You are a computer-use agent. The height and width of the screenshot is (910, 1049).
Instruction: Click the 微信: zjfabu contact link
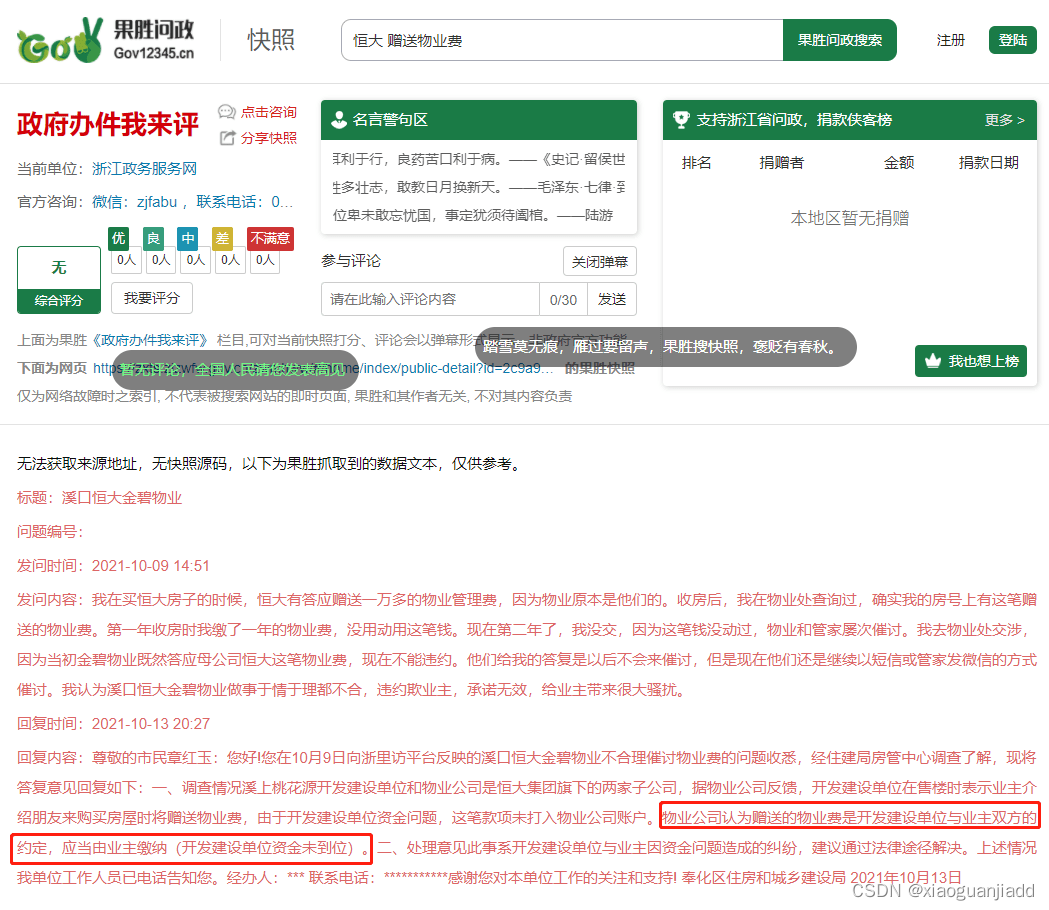(134, 202)
